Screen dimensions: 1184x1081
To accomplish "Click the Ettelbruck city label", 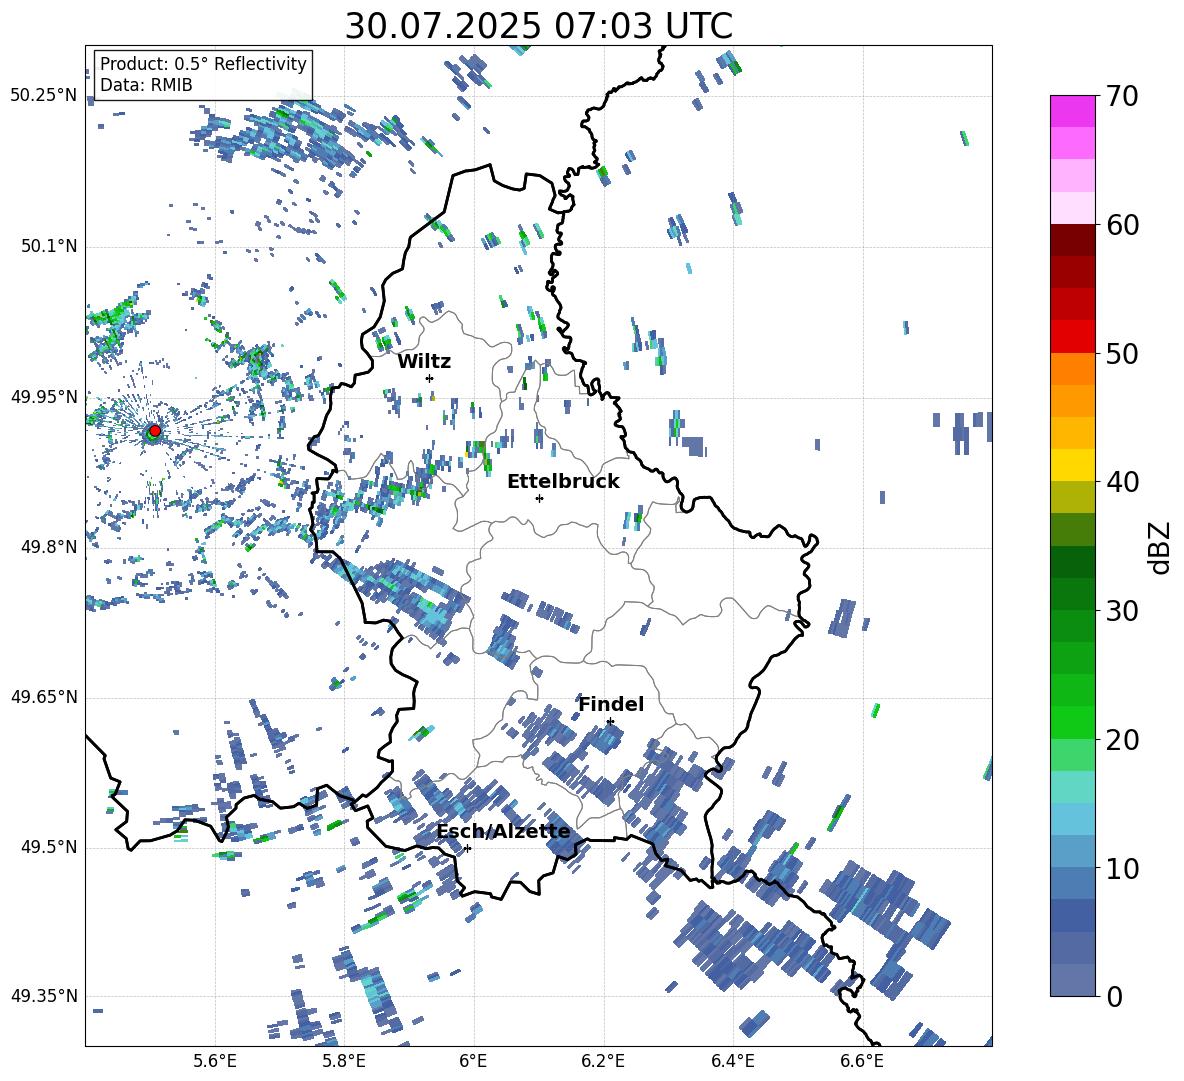I will (x=563, y=482).
